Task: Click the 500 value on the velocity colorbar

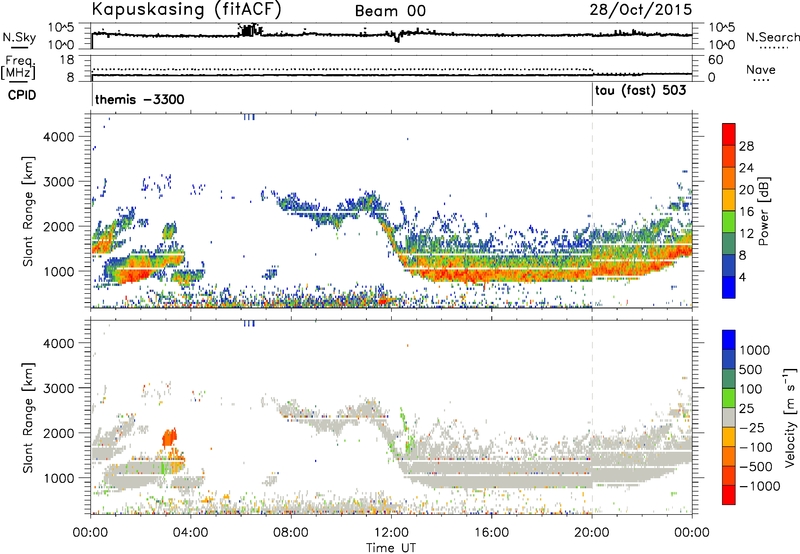Action: coord(751,370)
